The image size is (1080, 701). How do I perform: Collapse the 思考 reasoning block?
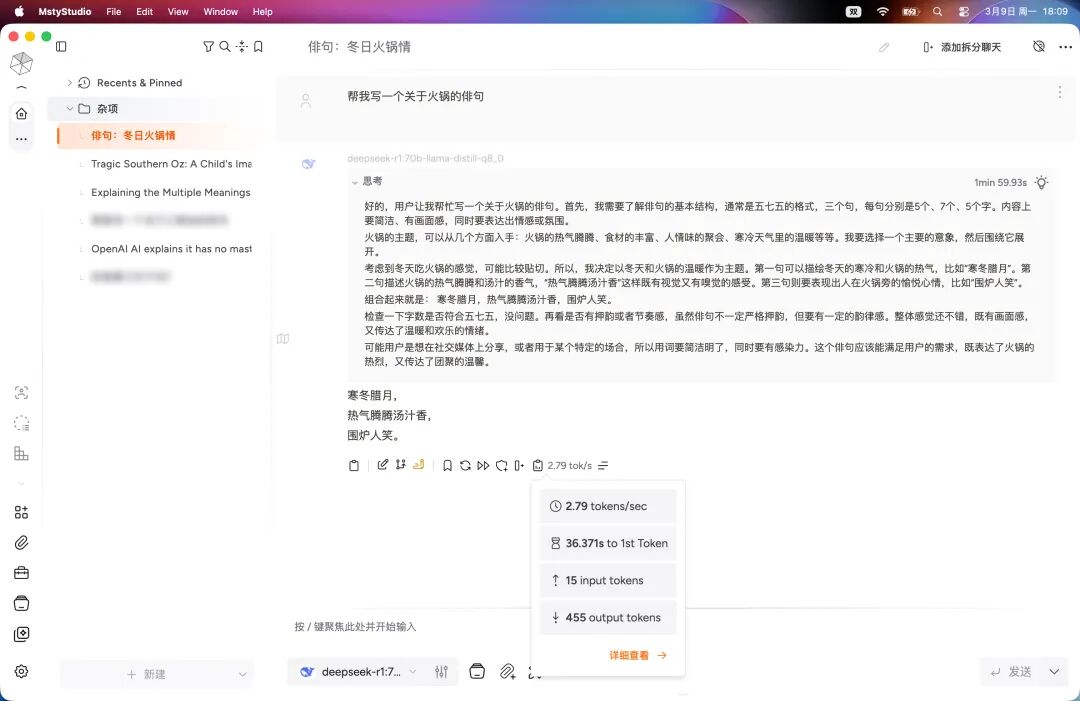point(355,182)
